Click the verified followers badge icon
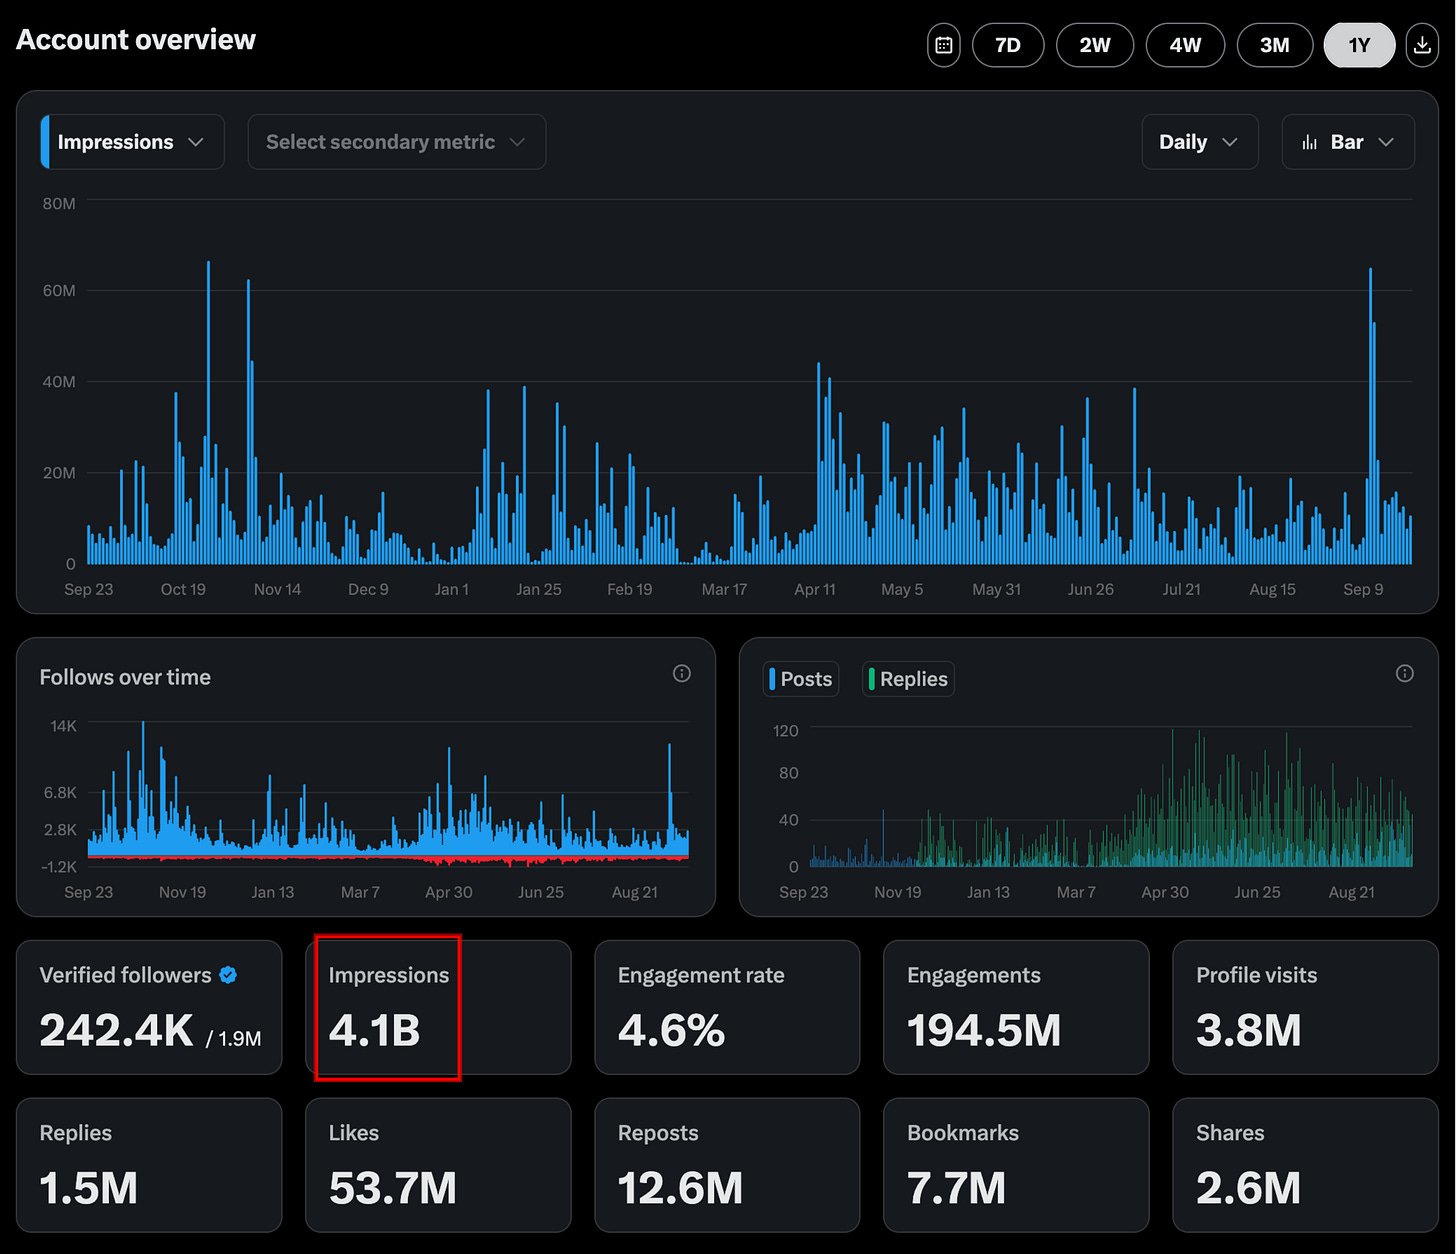The image size is (1456, 1254). click(228, 975)
